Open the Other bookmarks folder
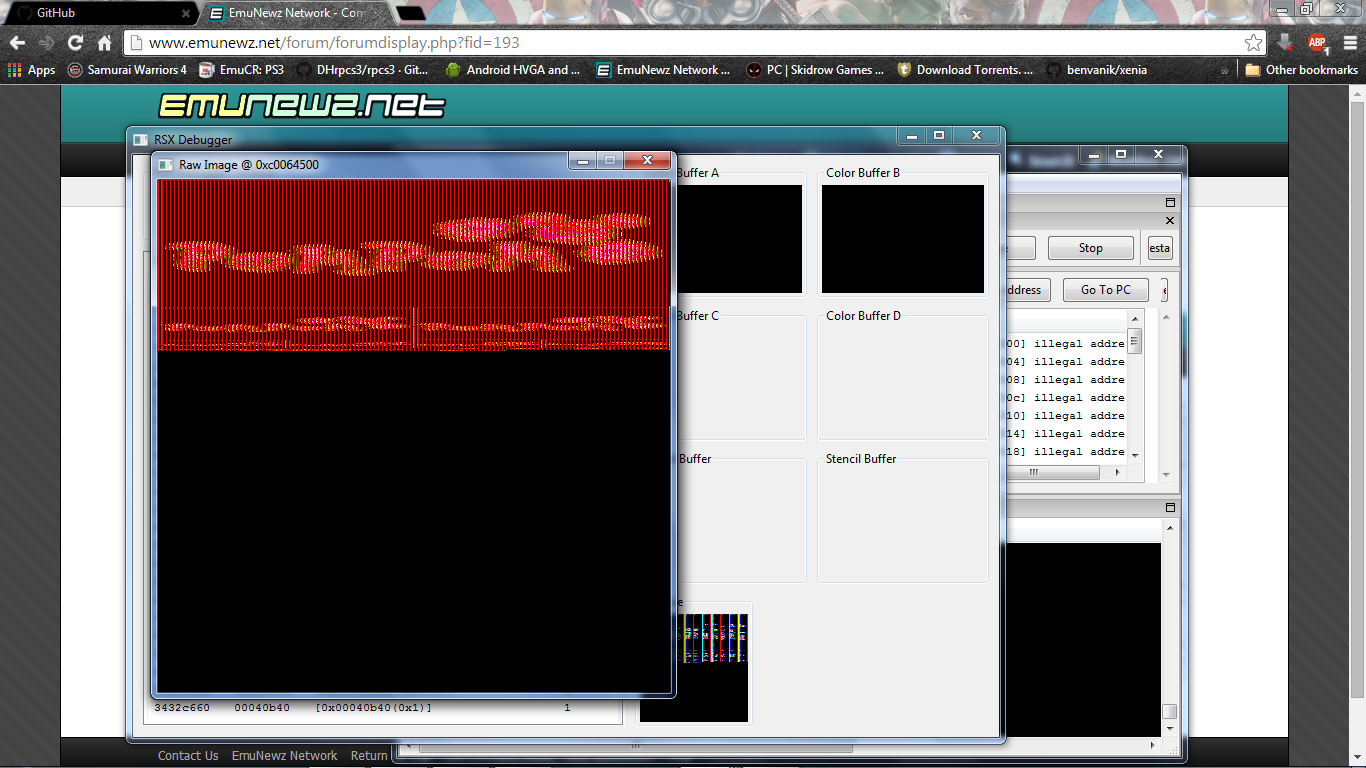The image size is (1366, 768). [x=1301, y=70]
